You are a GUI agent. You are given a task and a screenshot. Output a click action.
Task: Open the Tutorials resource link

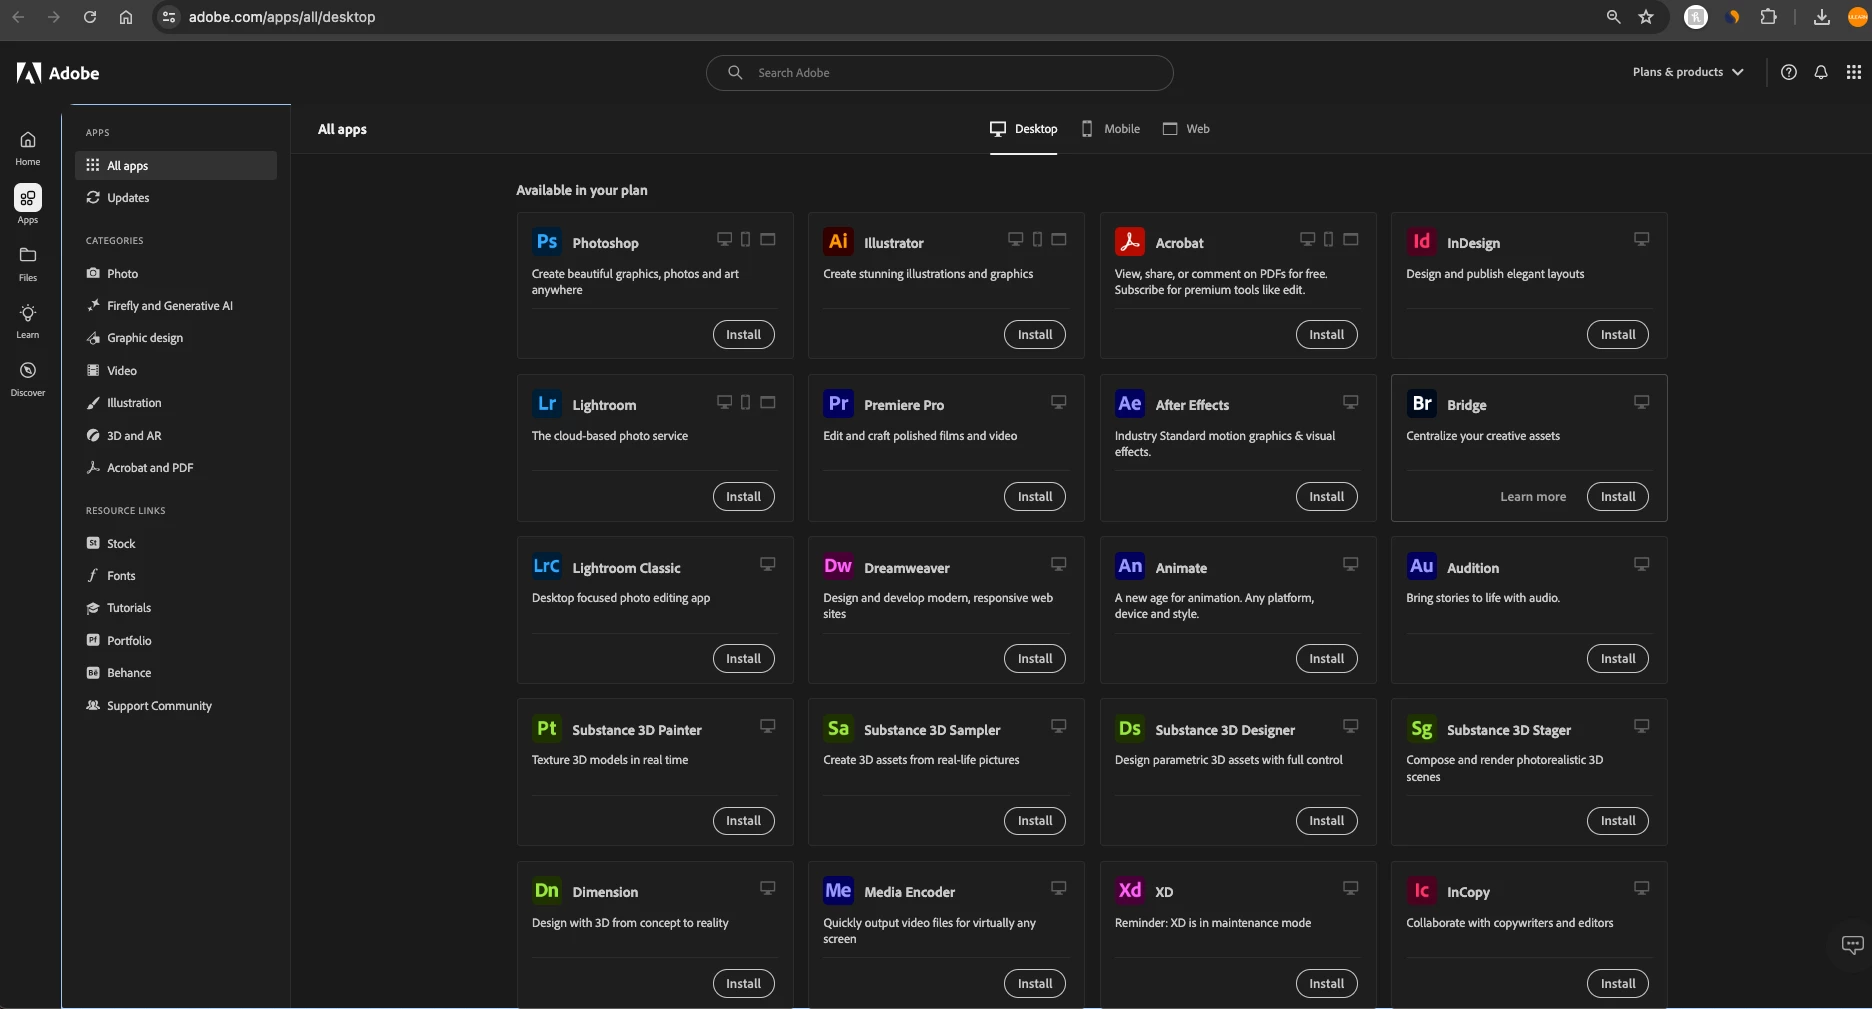tap(176, 608)
